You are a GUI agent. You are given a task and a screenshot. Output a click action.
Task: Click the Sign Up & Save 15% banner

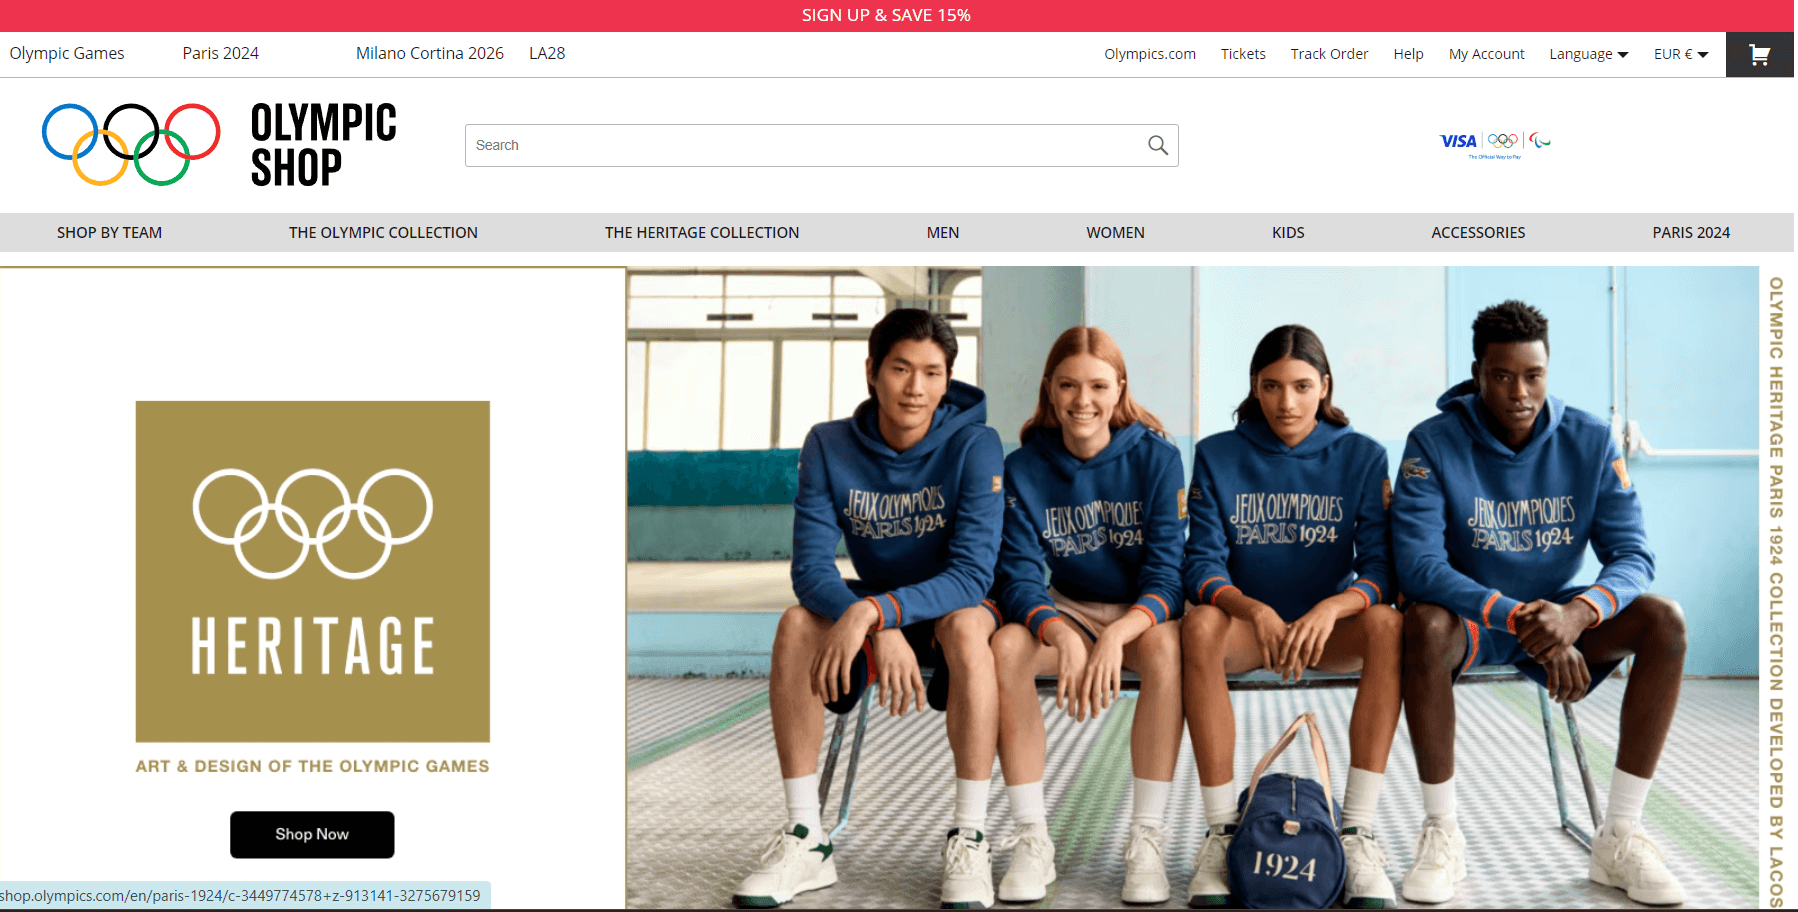click(886, 15)
